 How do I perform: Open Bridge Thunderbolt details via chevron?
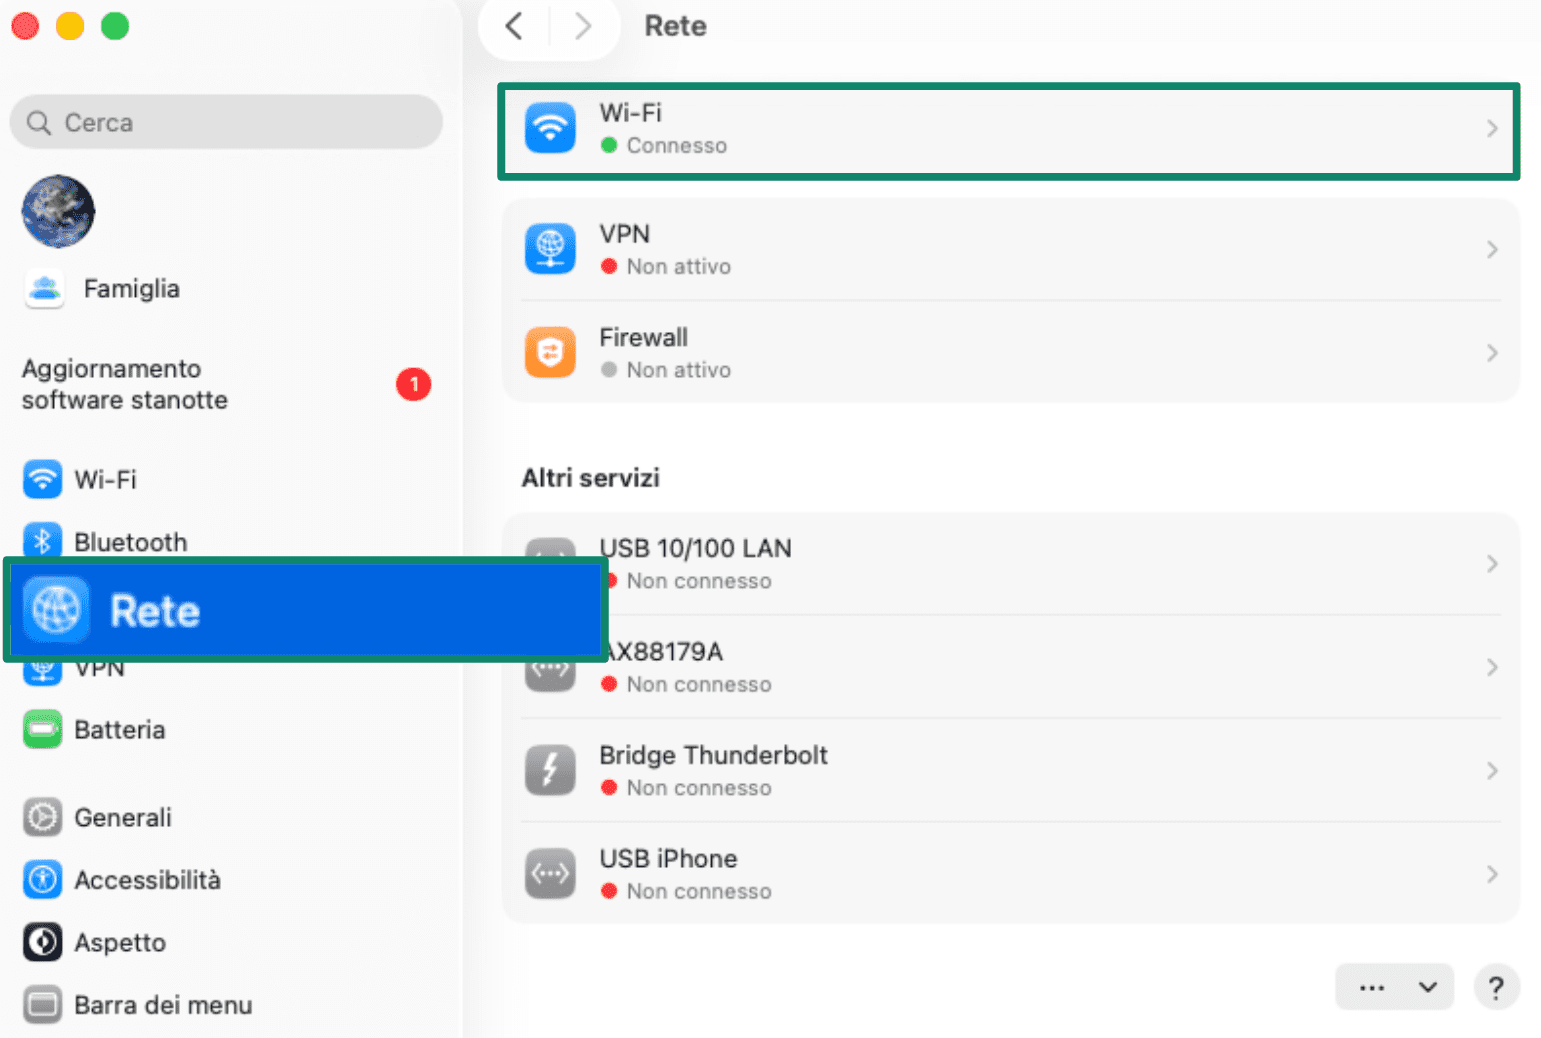pyautogui.click(x=1492, y=770)
